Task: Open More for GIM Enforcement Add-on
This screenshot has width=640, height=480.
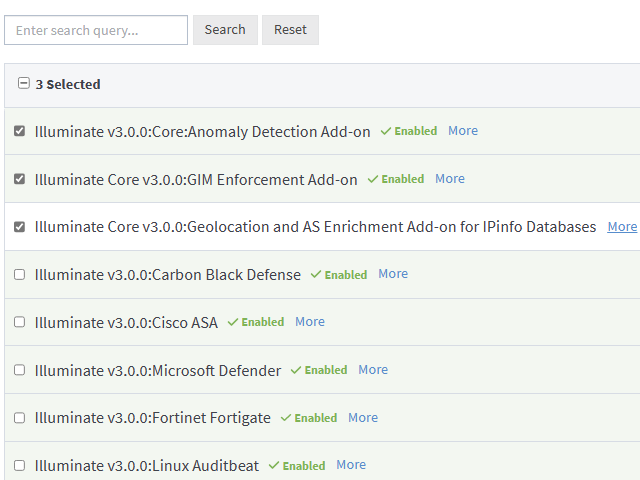Action: pyautogui.click(x=450, y=179)
